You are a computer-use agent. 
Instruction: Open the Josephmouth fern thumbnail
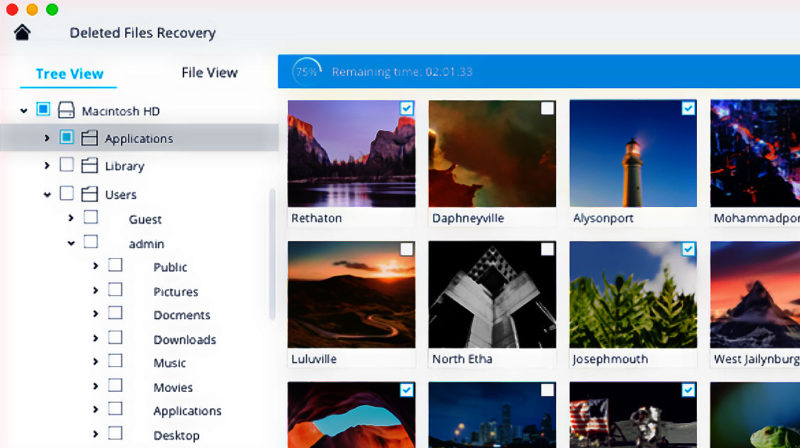point(633,294)
